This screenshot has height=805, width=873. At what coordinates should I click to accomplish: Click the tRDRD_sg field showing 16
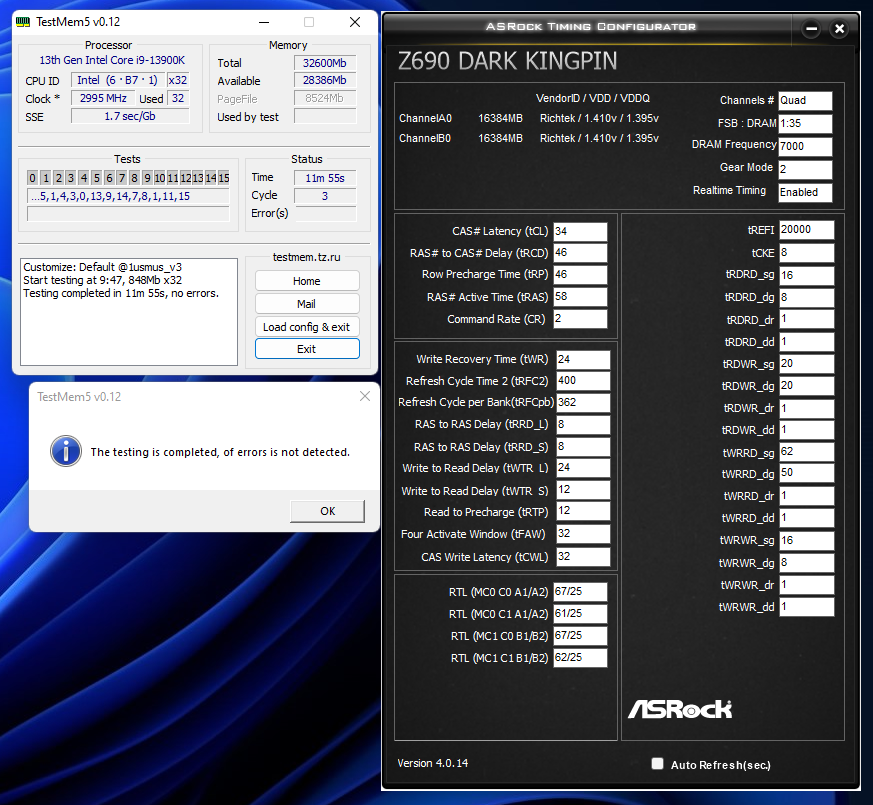[806, 276]
